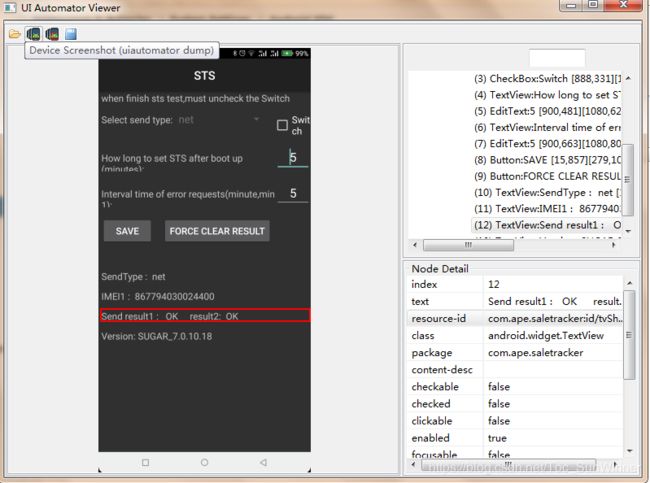Select tree node (3) CheckBox:Switch
The width and height of the screenshot is (650, 483).
547,79
